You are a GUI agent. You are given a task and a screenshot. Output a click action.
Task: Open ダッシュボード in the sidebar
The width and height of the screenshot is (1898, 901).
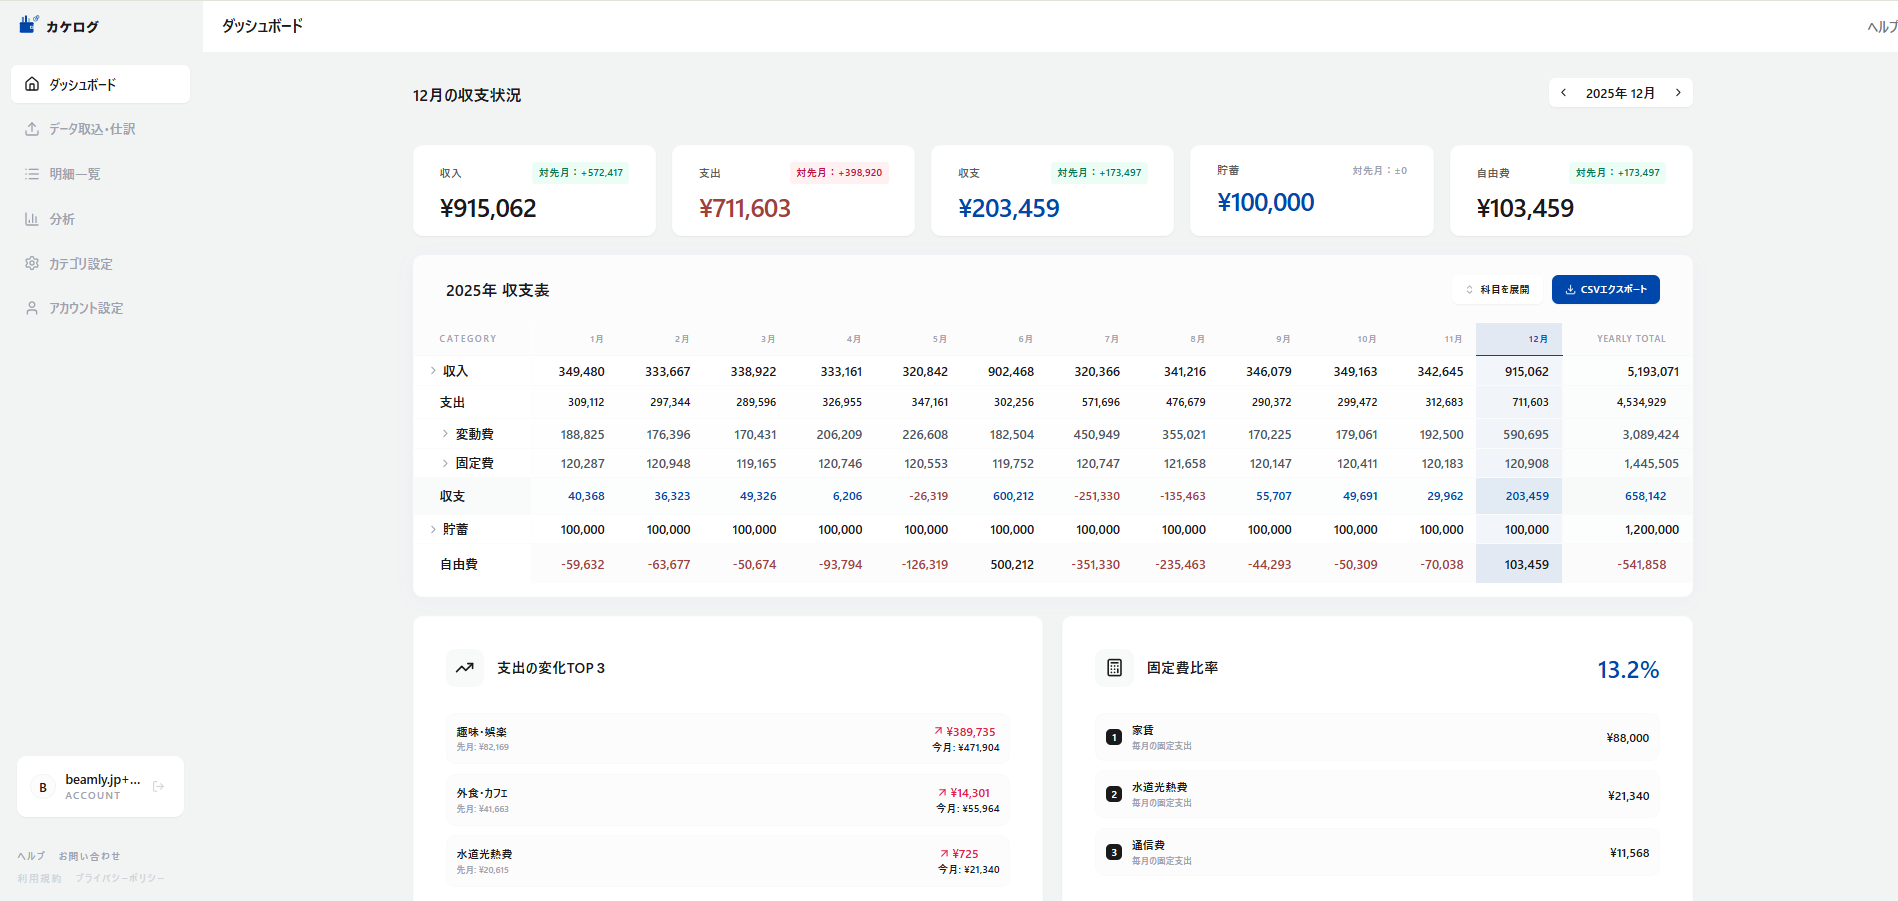point(100,84)
